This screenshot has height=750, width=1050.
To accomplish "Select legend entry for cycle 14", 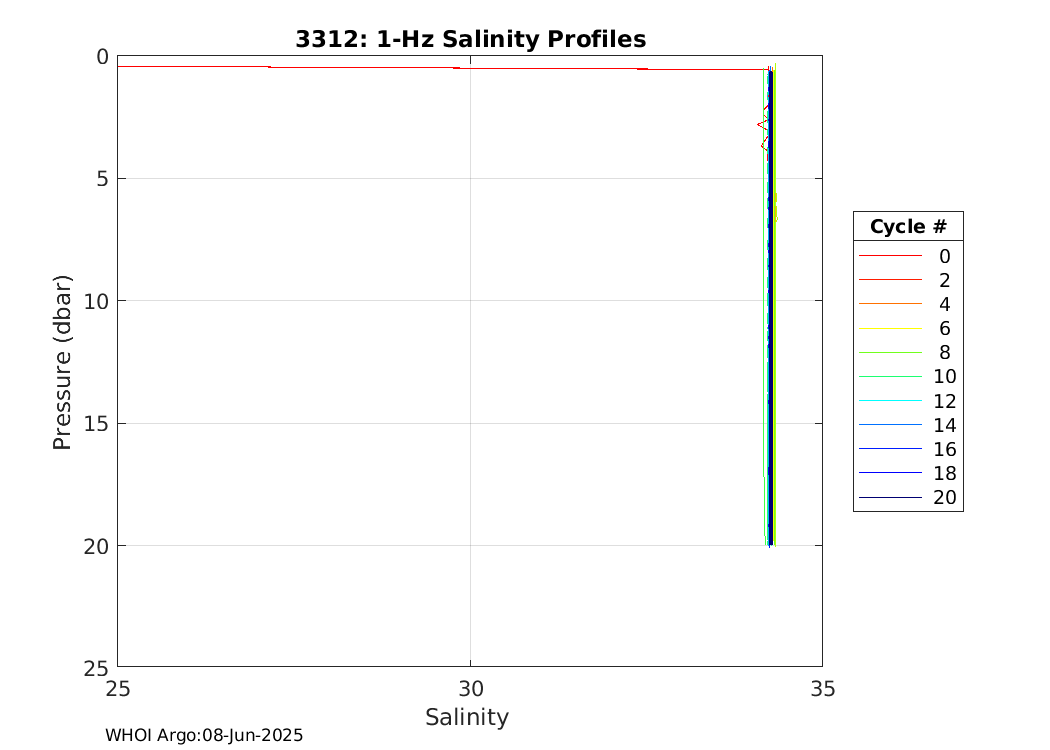I will [x=908, y=425].
